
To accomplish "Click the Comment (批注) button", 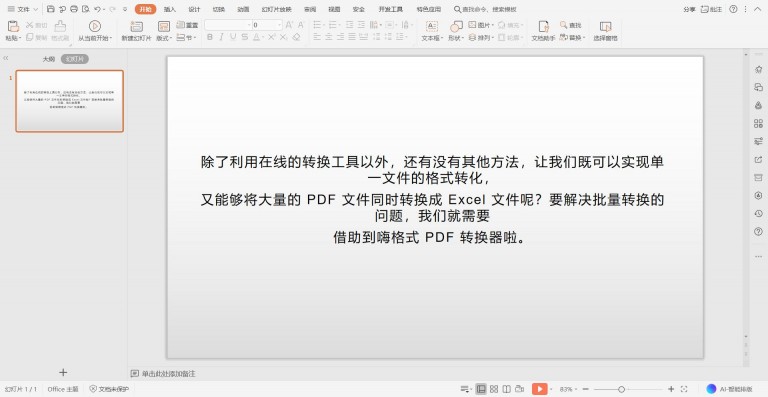I will 712,9.
